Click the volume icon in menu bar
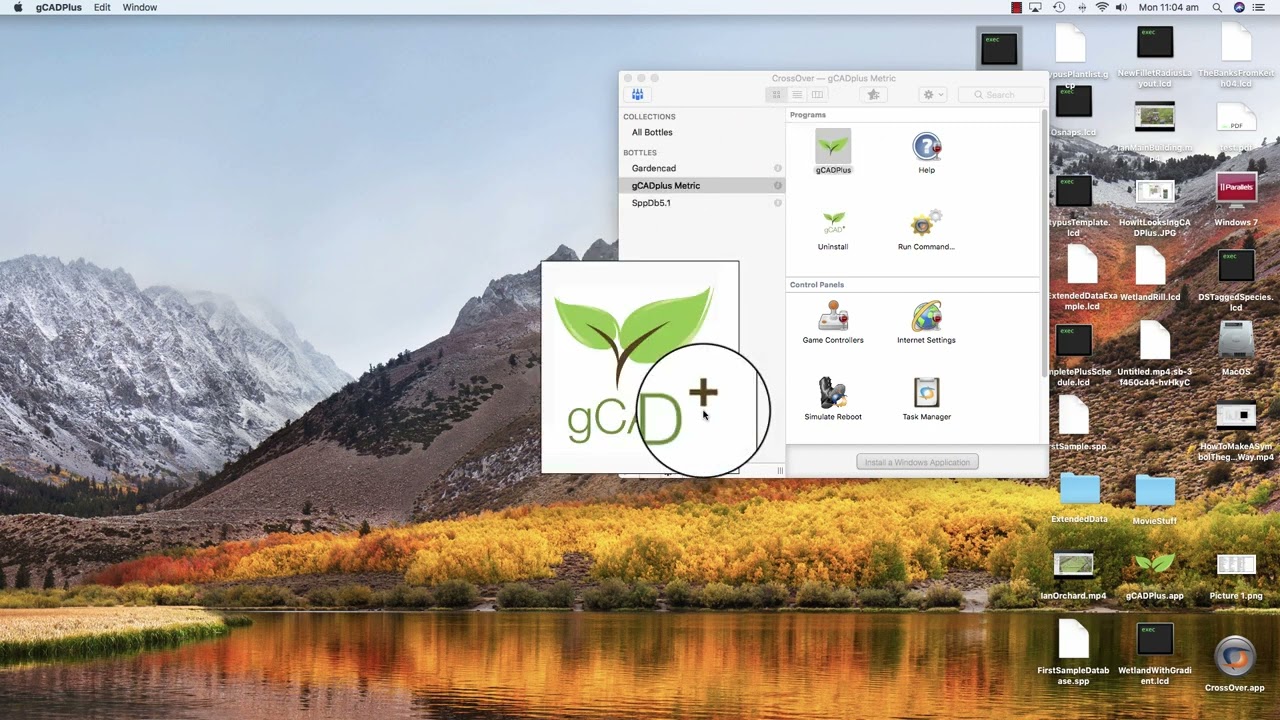Screen dimensions: 1280x720 point(1121,7)
